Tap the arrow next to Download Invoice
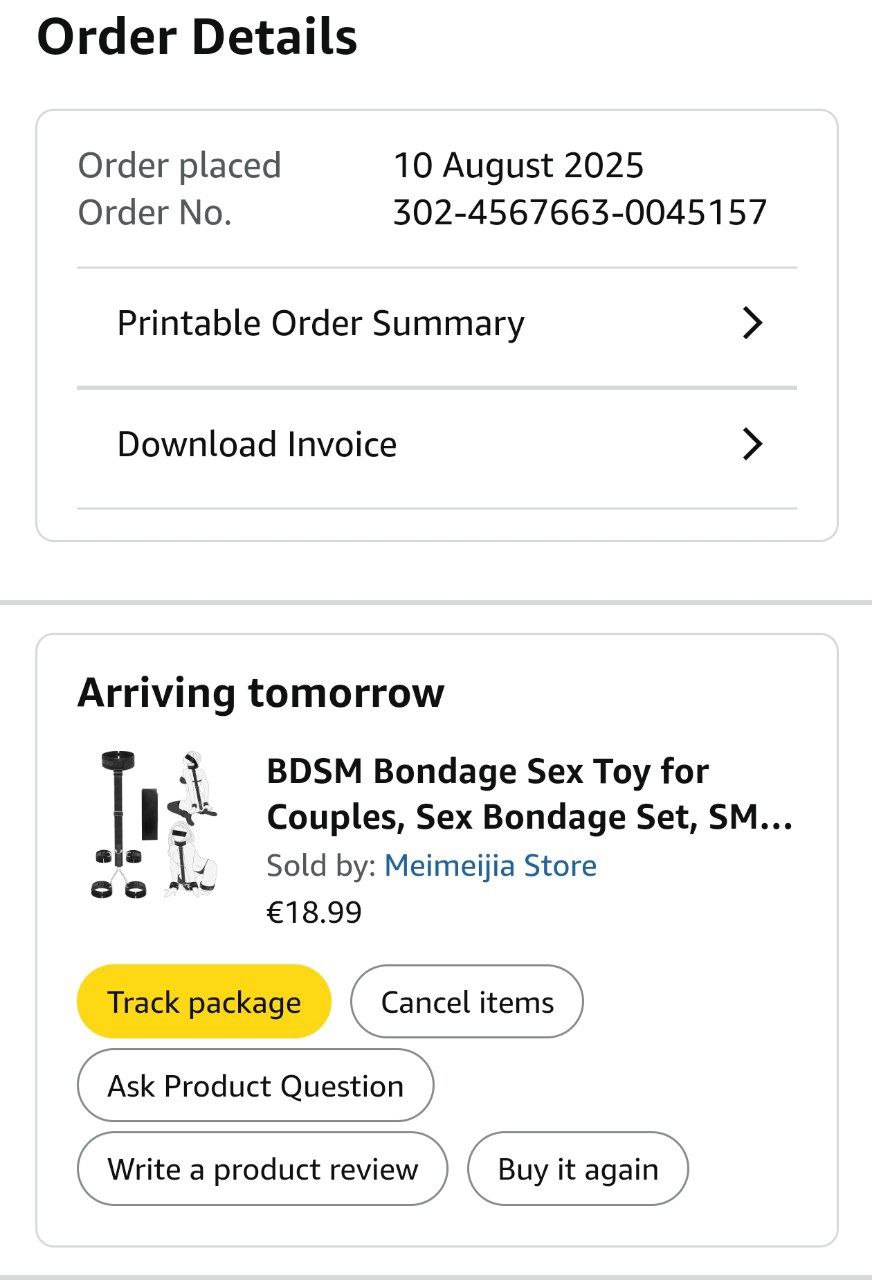Viewport: 872px width, 1280px height. click(x=752, y=444)
